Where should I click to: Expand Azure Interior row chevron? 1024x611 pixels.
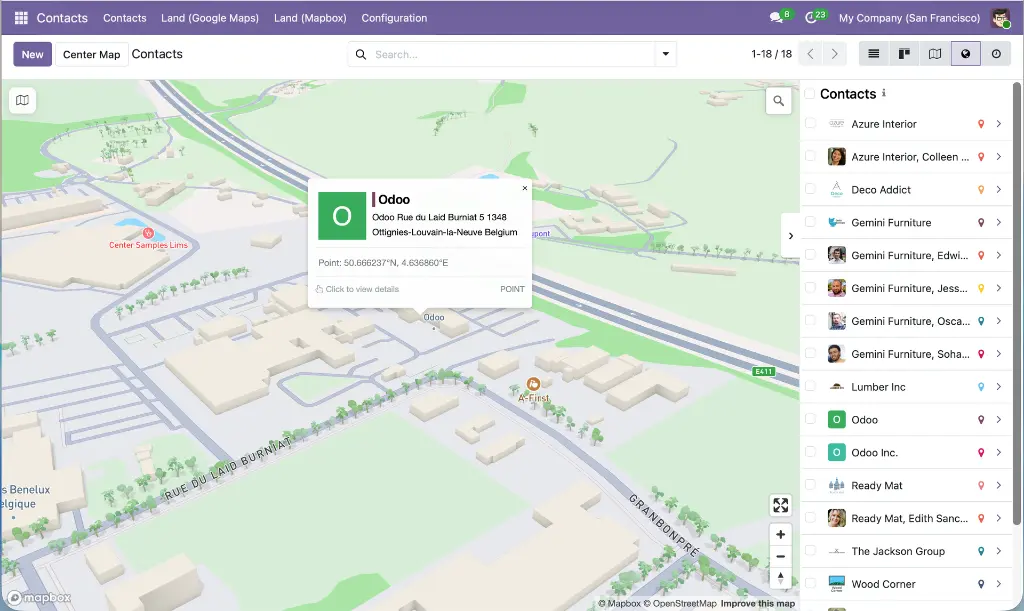(999, 124)
